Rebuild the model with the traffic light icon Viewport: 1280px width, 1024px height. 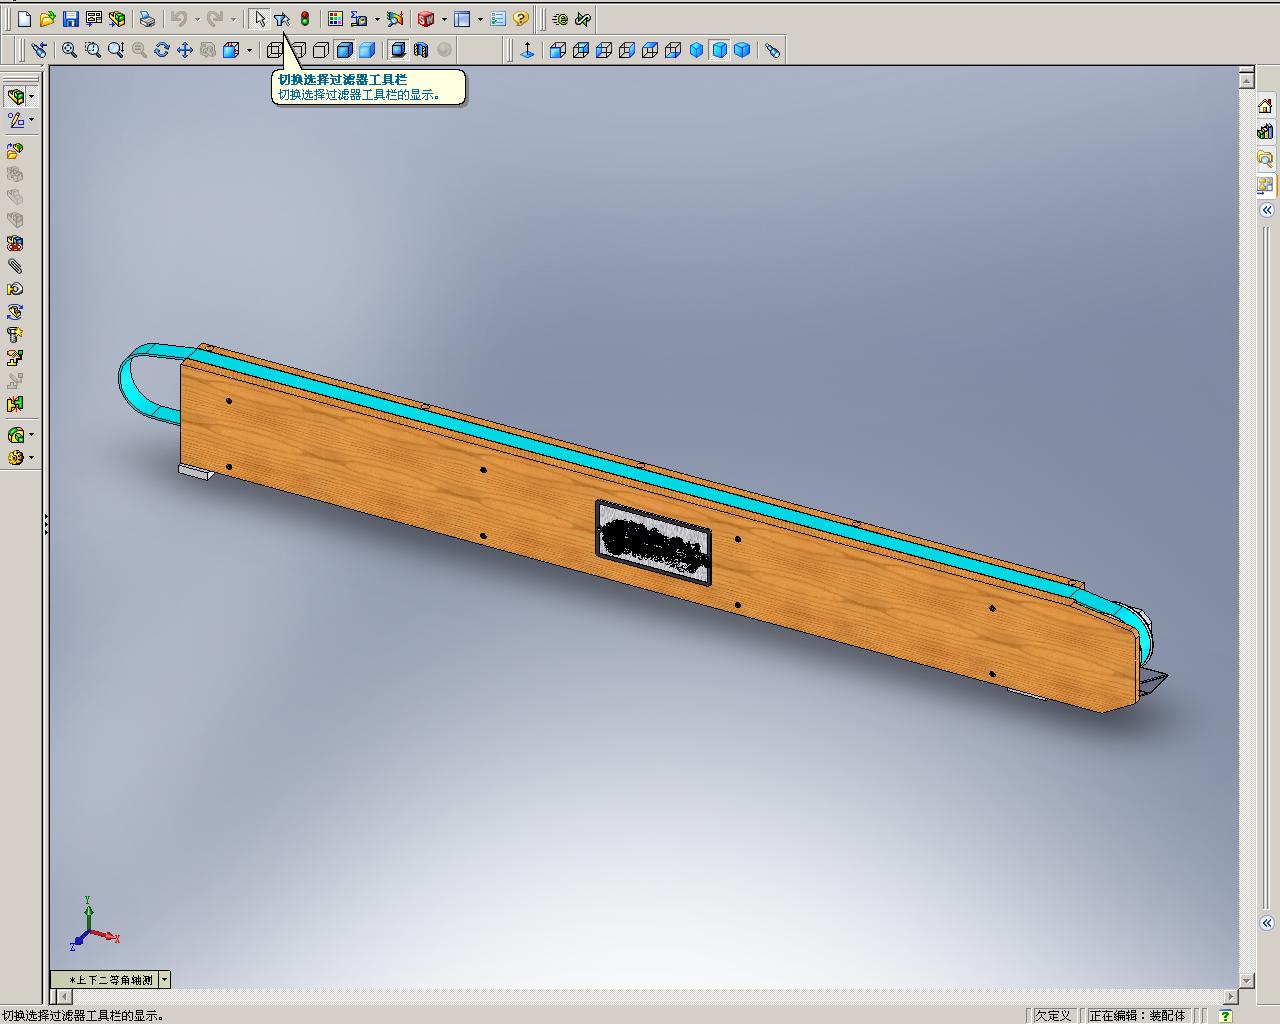pyautogui.click(x=305, y=19)
